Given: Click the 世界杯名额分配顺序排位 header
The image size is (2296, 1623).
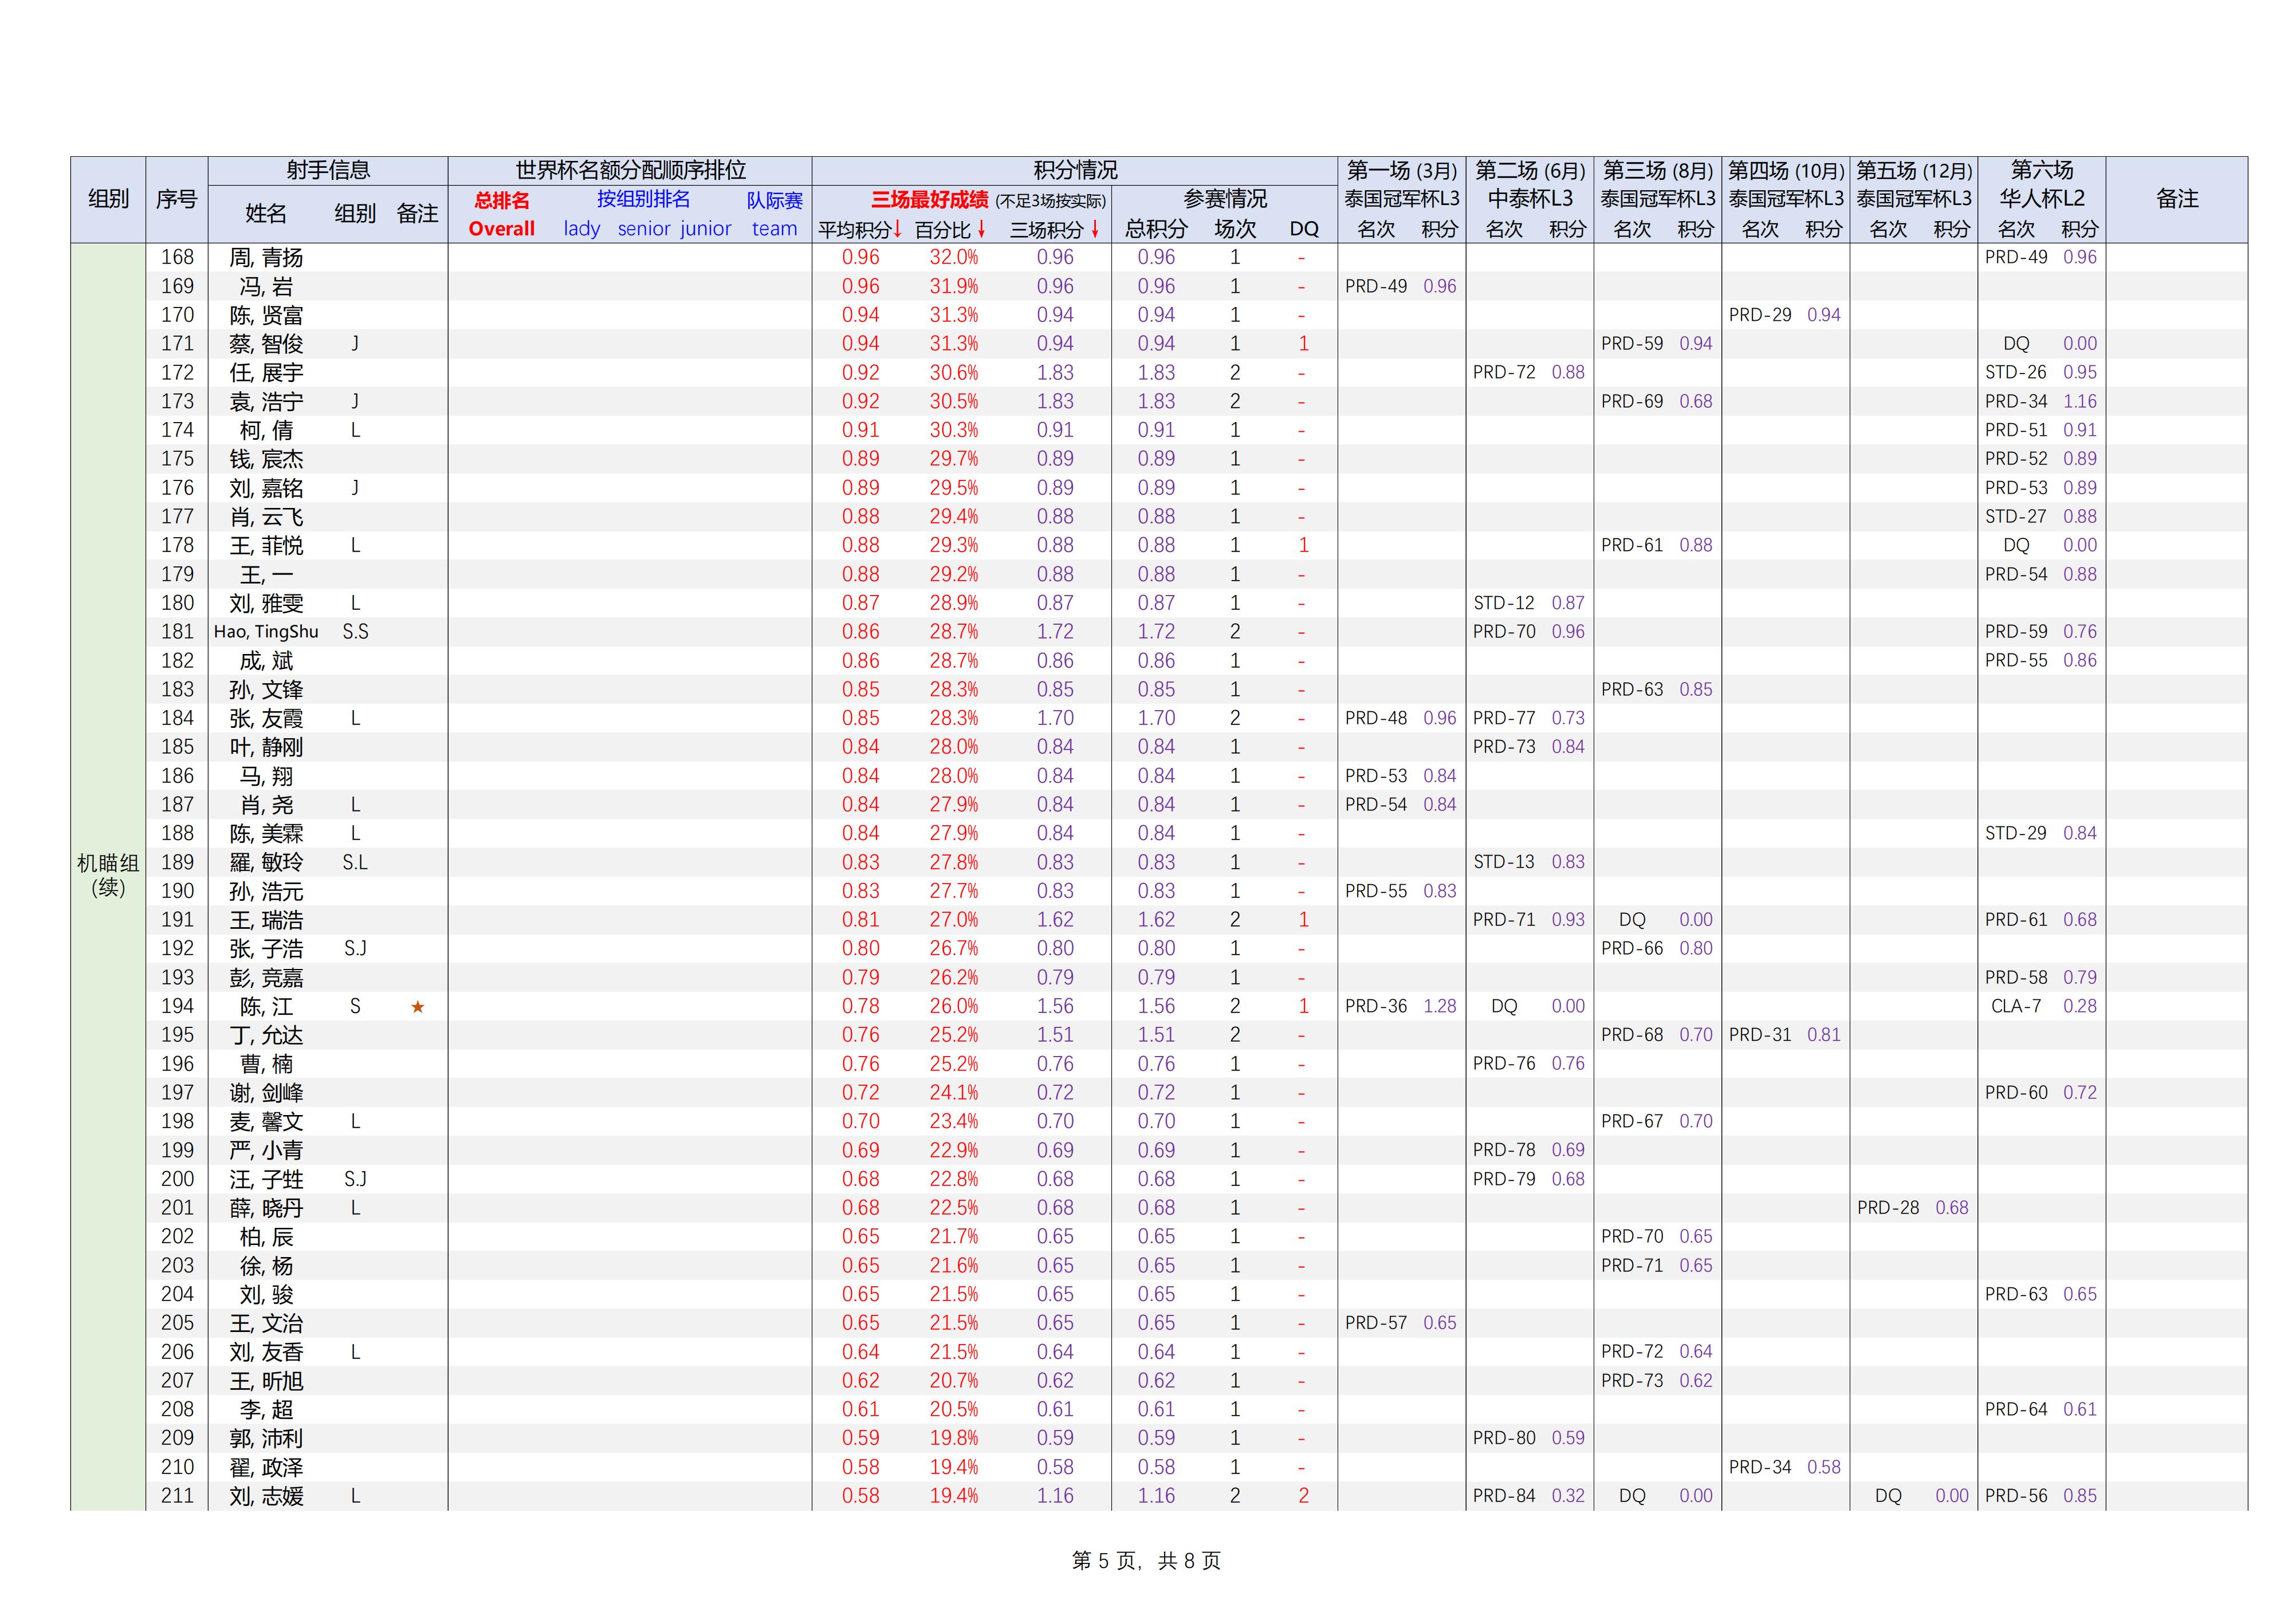Looking at the screenshot, I should tap(630, 170).
